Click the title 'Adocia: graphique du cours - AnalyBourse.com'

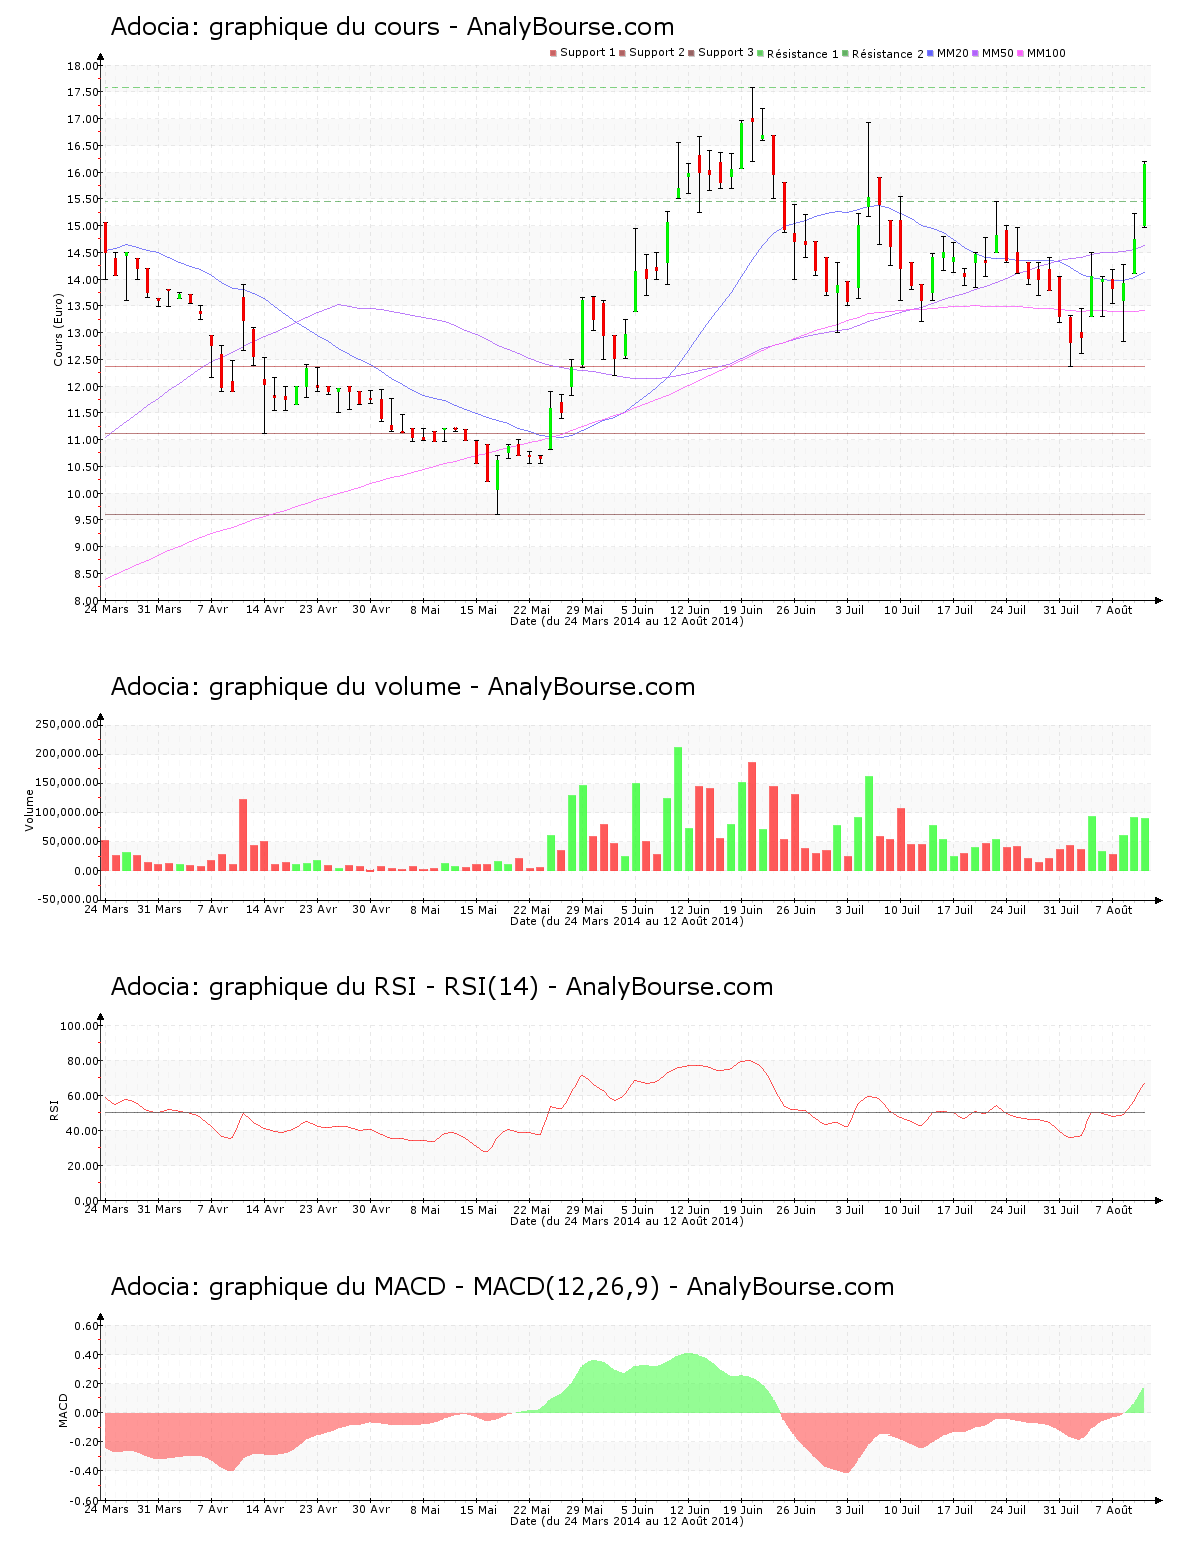point(392,27)
